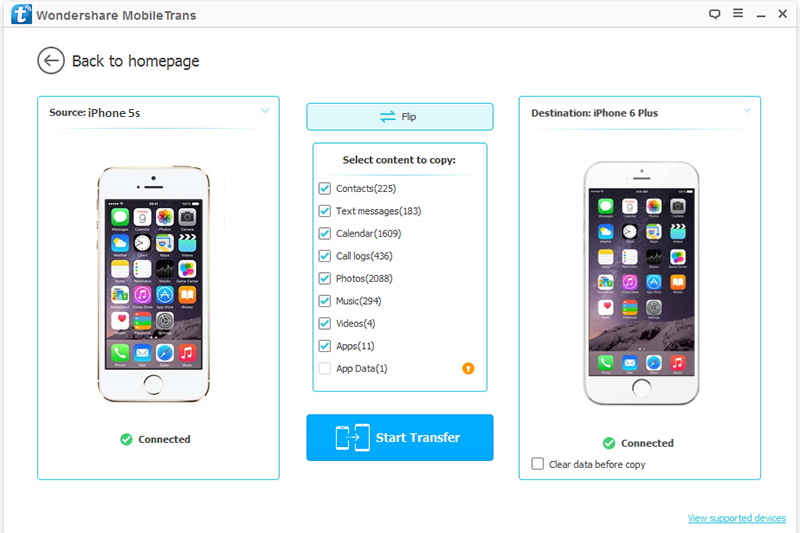Uncheck the Contacts(225) checkbox
The image size is (800, 533).
click(324, 189)
